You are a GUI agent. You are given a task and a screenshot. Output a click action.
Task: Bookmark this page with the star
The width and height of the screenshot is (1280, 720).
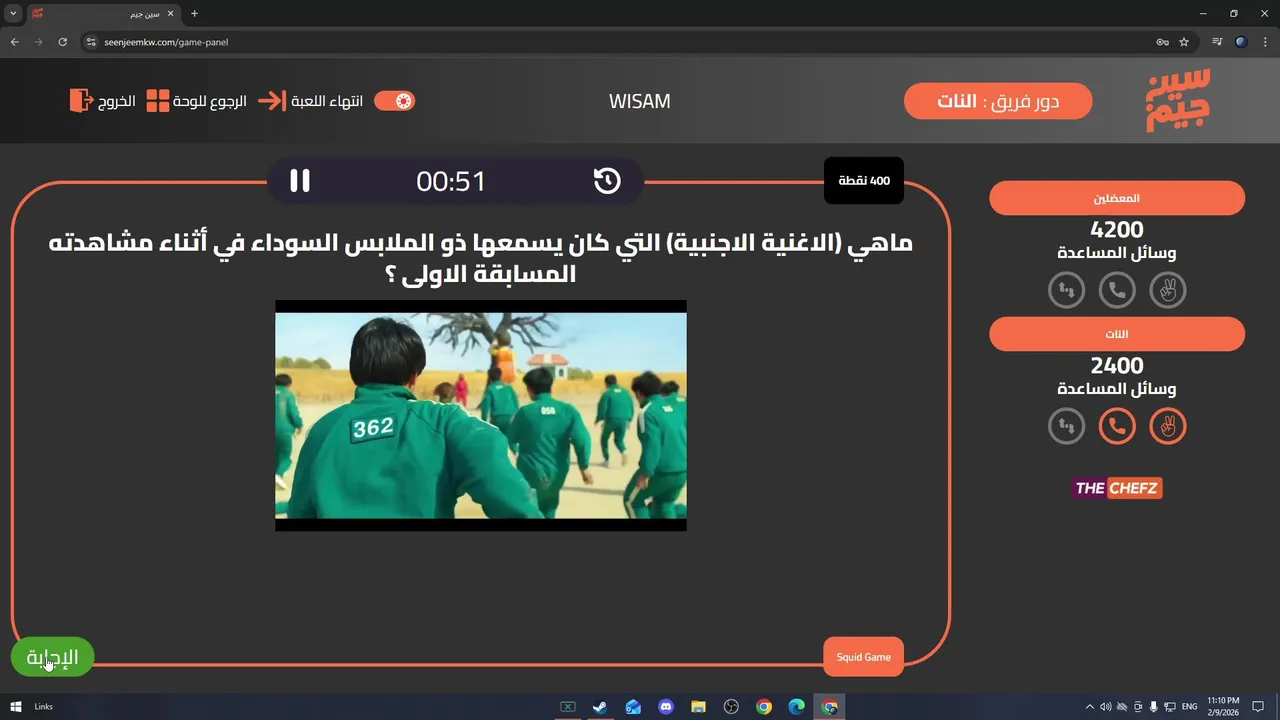coord(1184,42)
